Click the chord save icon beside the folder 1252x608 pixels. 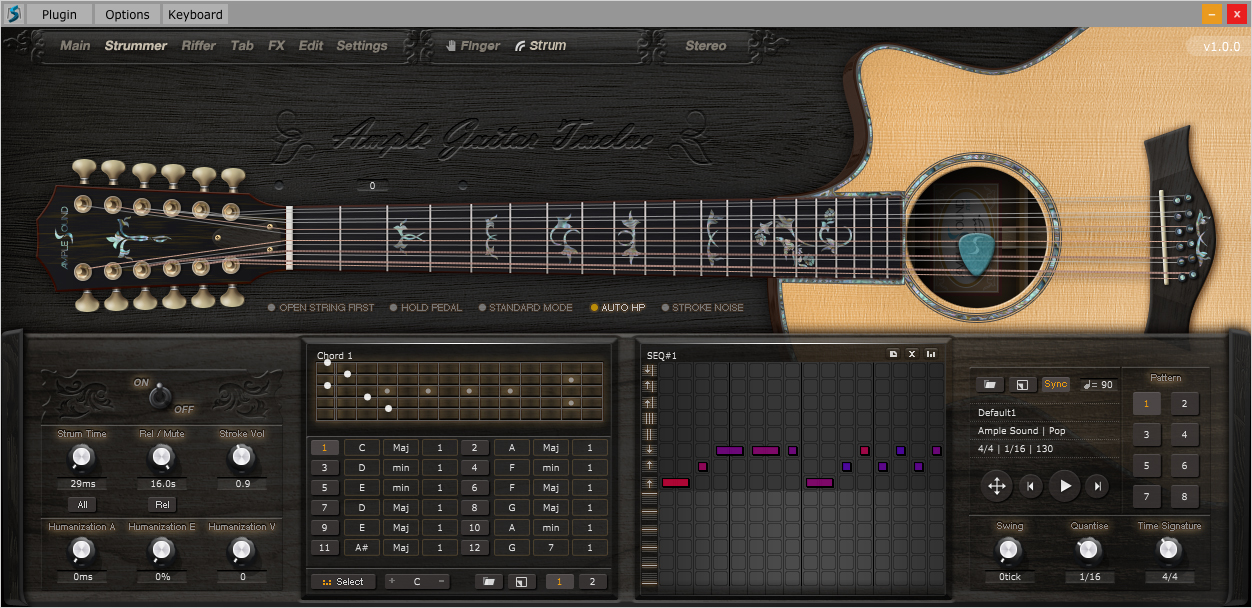click(521, 581)
